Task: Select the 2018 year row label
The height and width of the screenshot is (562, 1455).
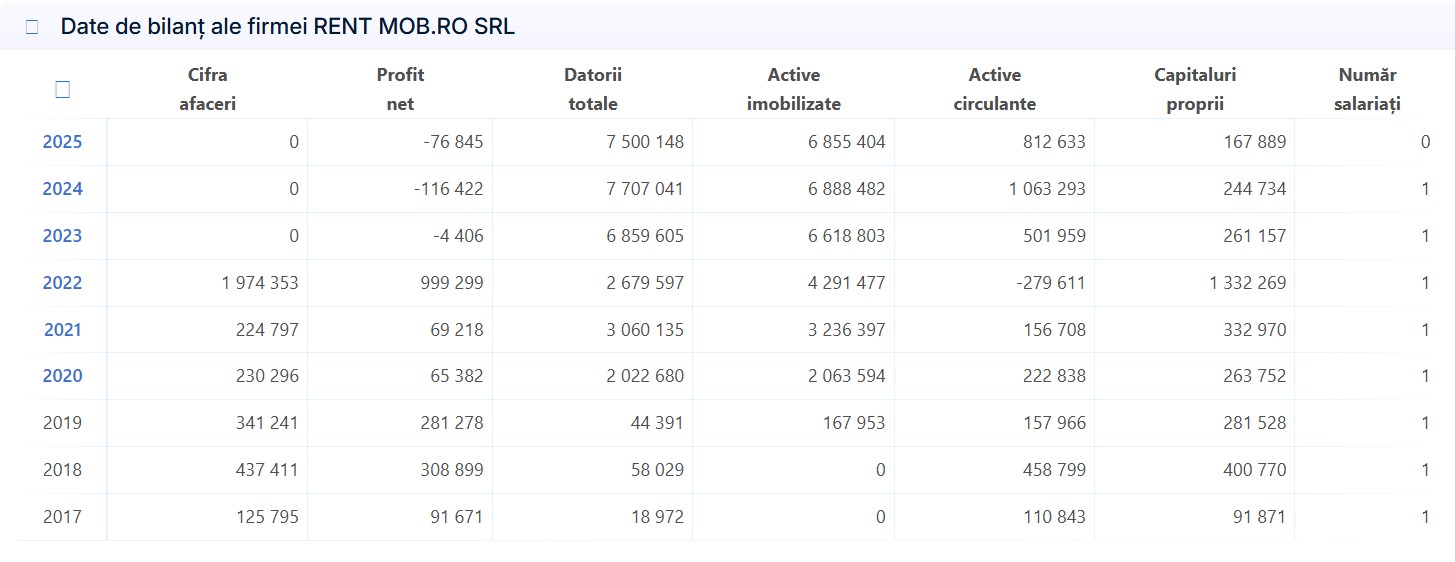Action: [62, 470]
